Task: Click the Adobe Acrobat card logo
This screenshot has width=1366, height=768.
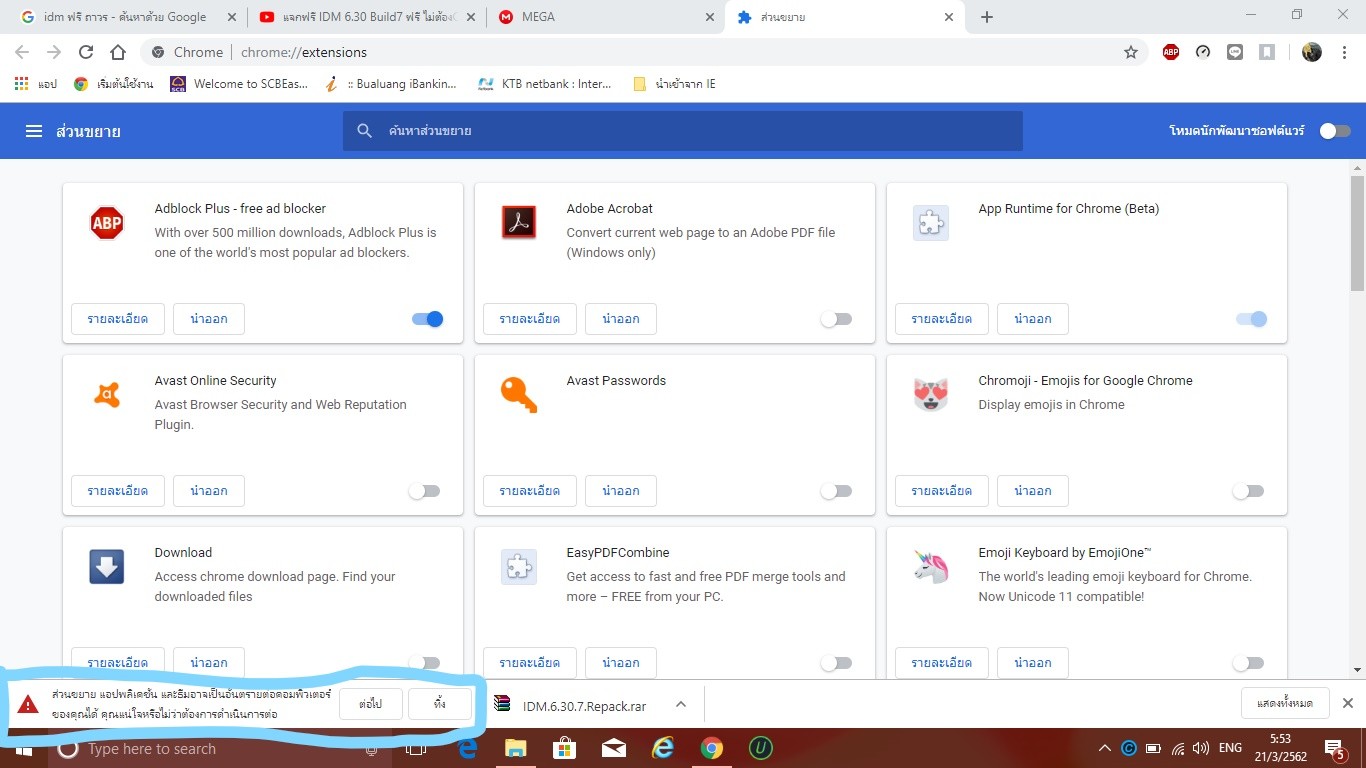Action: [x=519, y=223]
